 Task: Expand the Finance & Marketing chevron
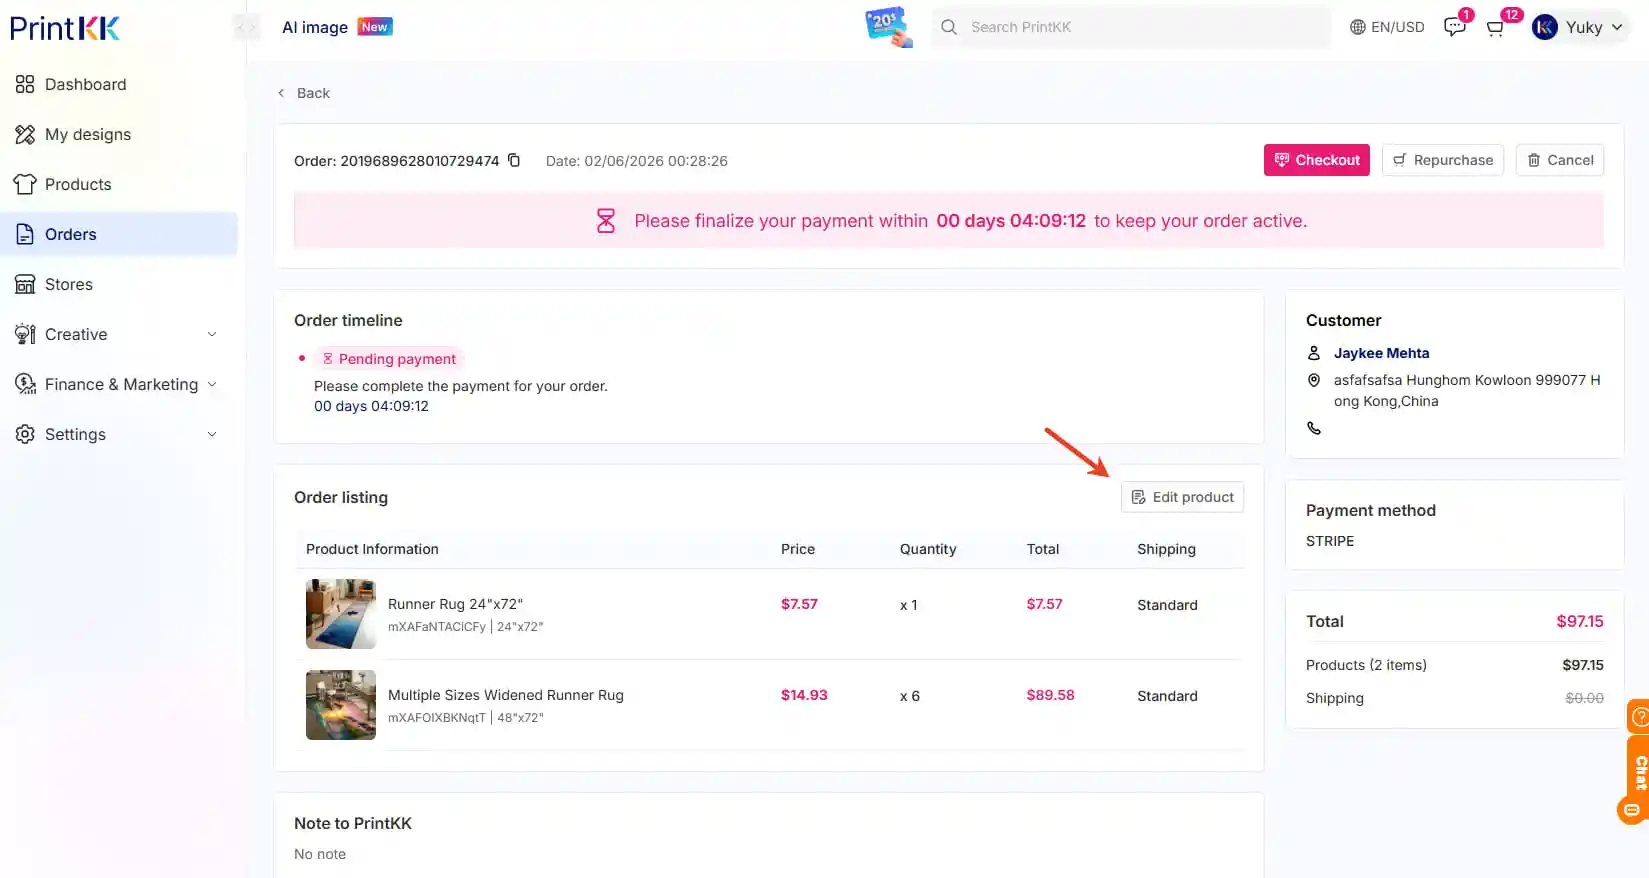pyautogui.click(x=212, y=384)
